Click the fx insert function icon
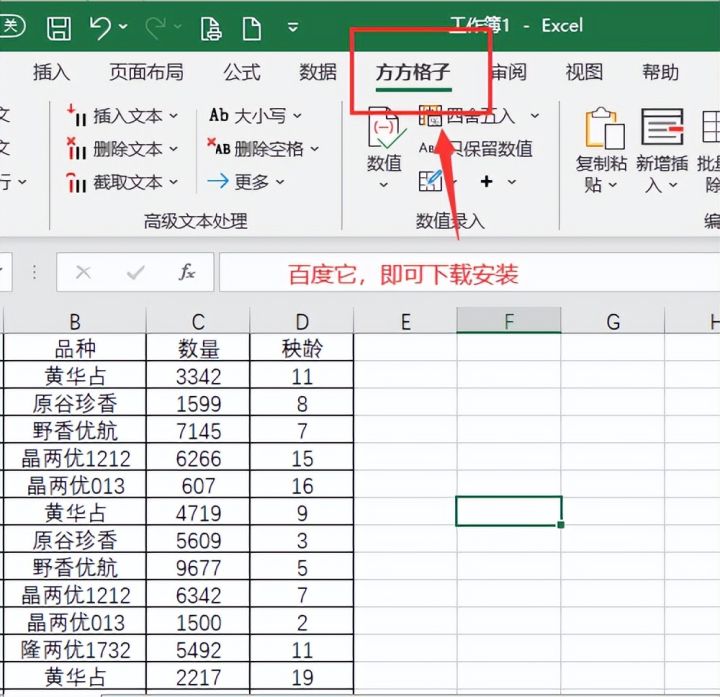 click(x=186, y=272)
